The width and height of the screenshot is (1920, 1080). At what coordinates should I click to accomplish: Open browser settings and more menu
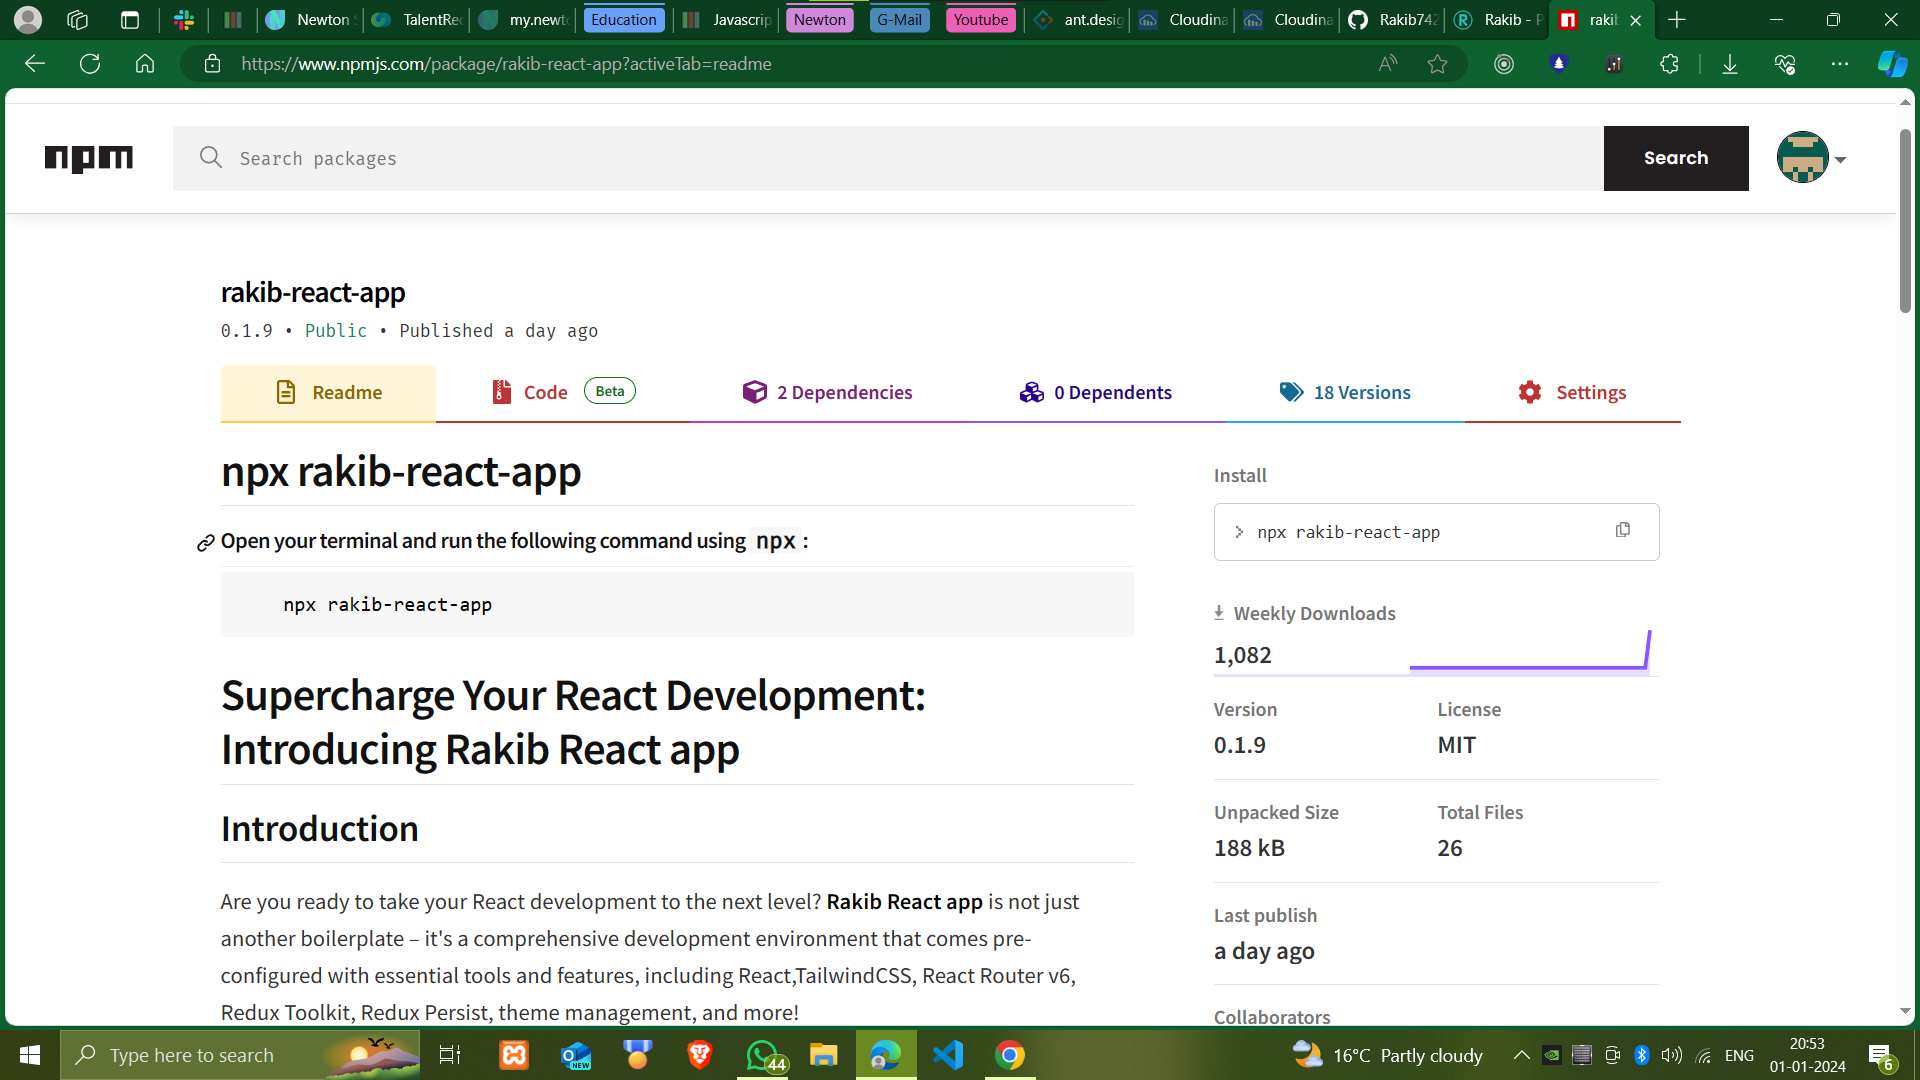[x=1839, y=64]
